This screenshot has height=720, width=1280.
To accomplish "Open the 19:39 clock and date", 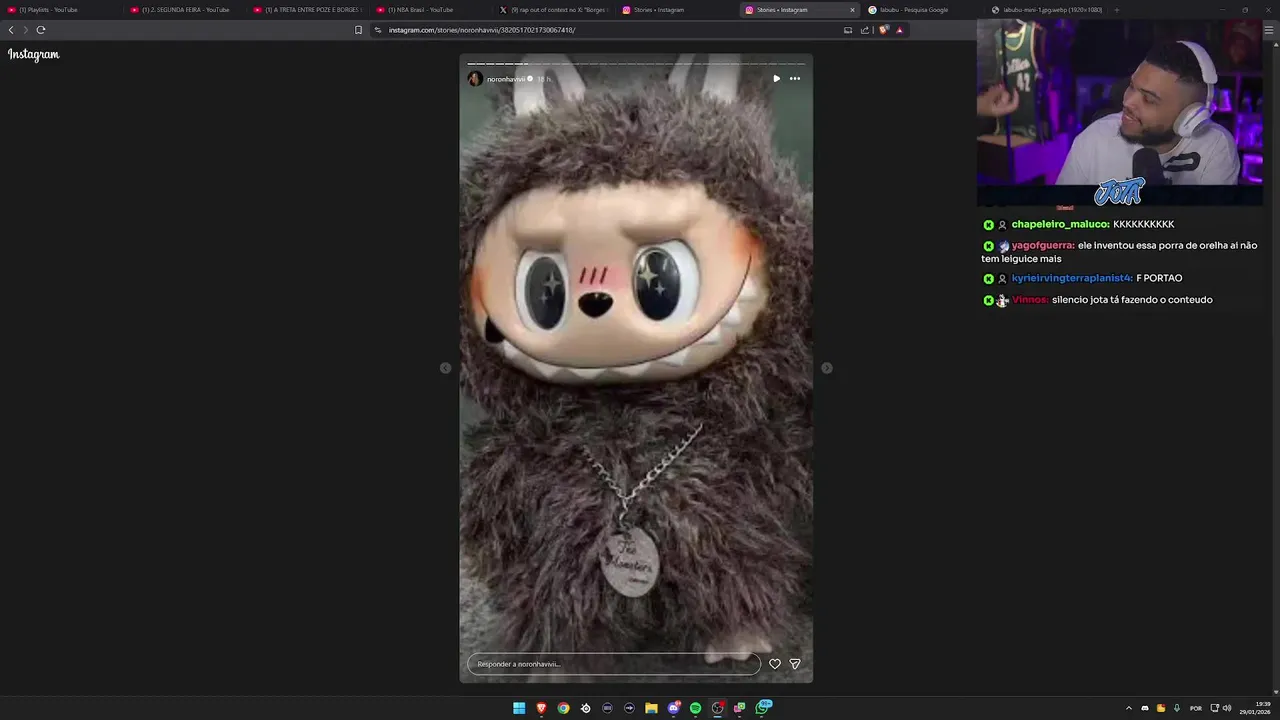I will [x=1254, y=708].
